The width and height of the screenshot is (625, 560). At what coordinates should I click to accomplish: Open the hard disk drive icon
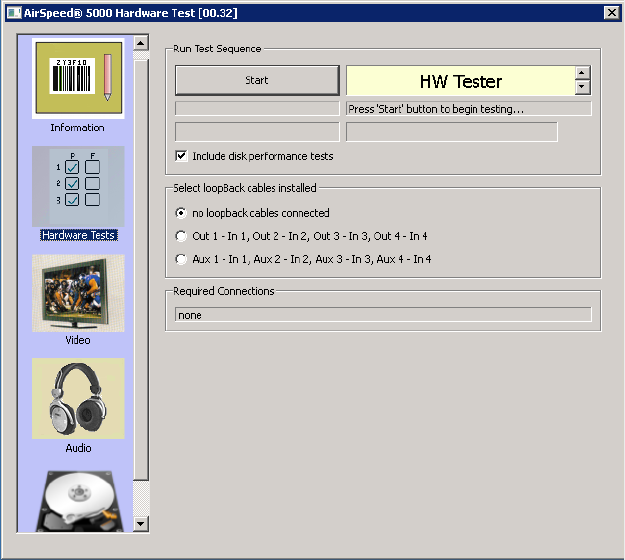click(x=78, y=501)
